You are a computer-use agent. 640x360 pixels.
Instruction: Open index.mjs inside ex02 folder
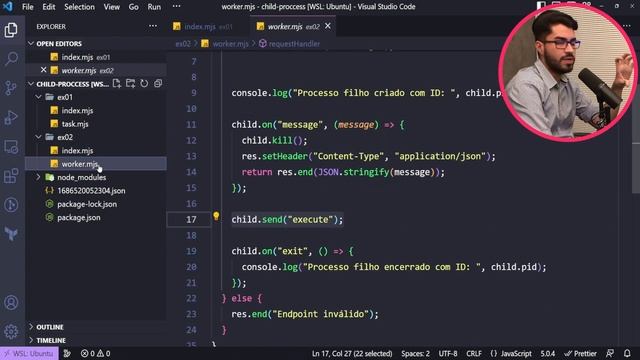tap(96, 151)
